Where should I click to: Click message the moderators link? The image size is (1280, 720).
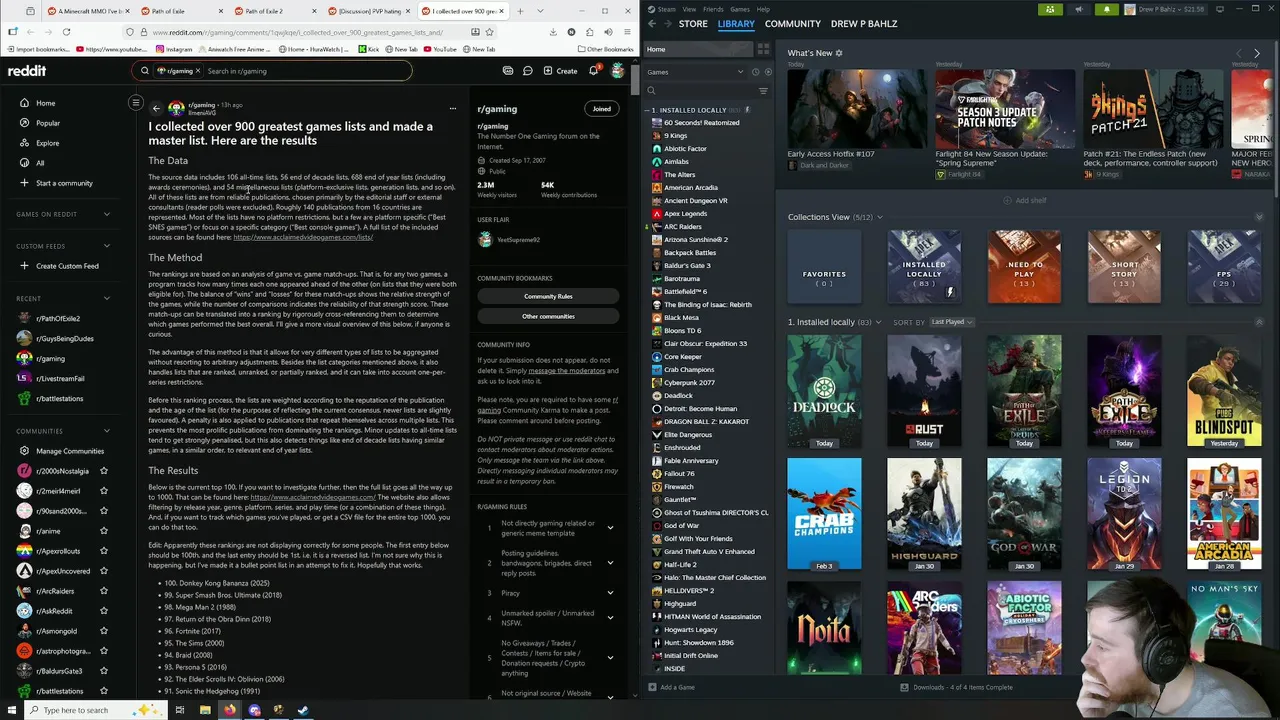(x=567, y=371)
